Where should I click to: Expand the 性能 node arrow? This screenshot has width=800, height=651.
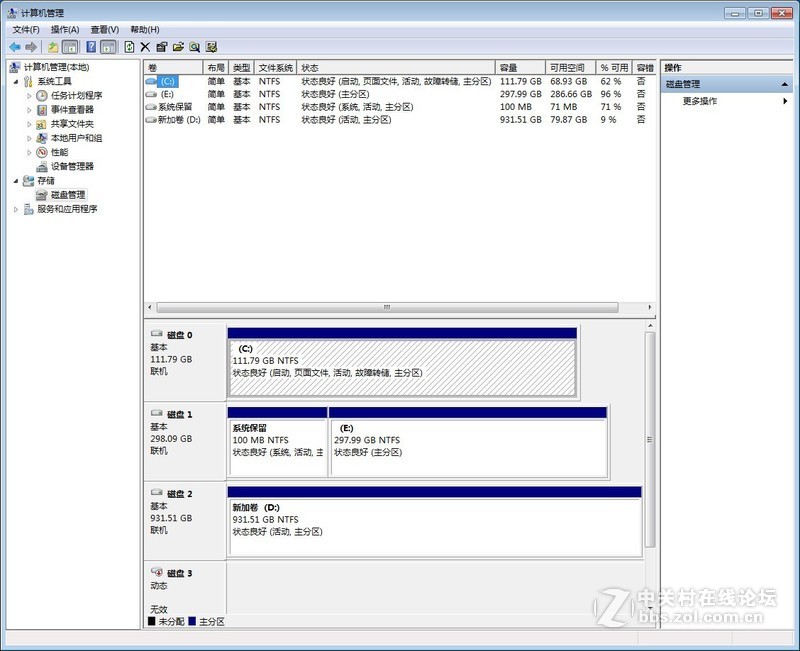(x=29, y=153)
